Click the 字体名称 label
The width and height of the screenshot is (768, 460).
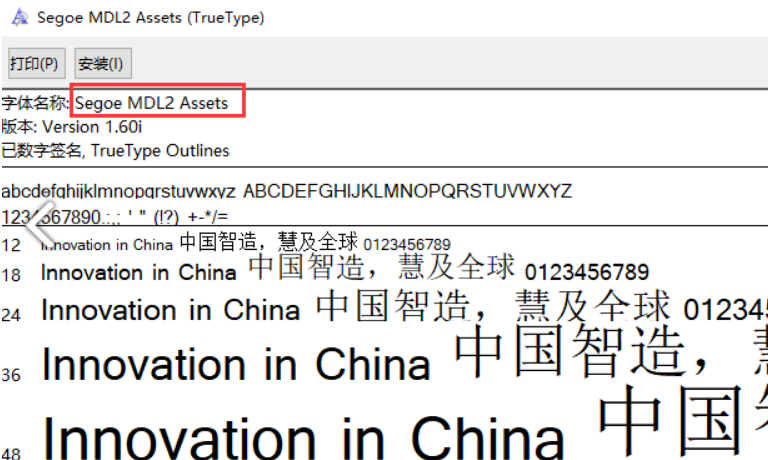pos(35,103)
